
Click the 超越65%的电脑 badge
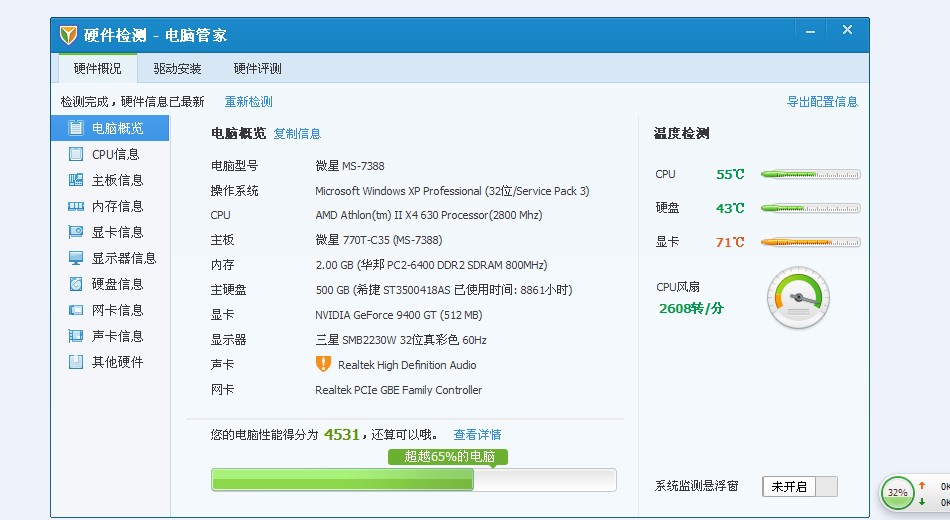(448, 457)
